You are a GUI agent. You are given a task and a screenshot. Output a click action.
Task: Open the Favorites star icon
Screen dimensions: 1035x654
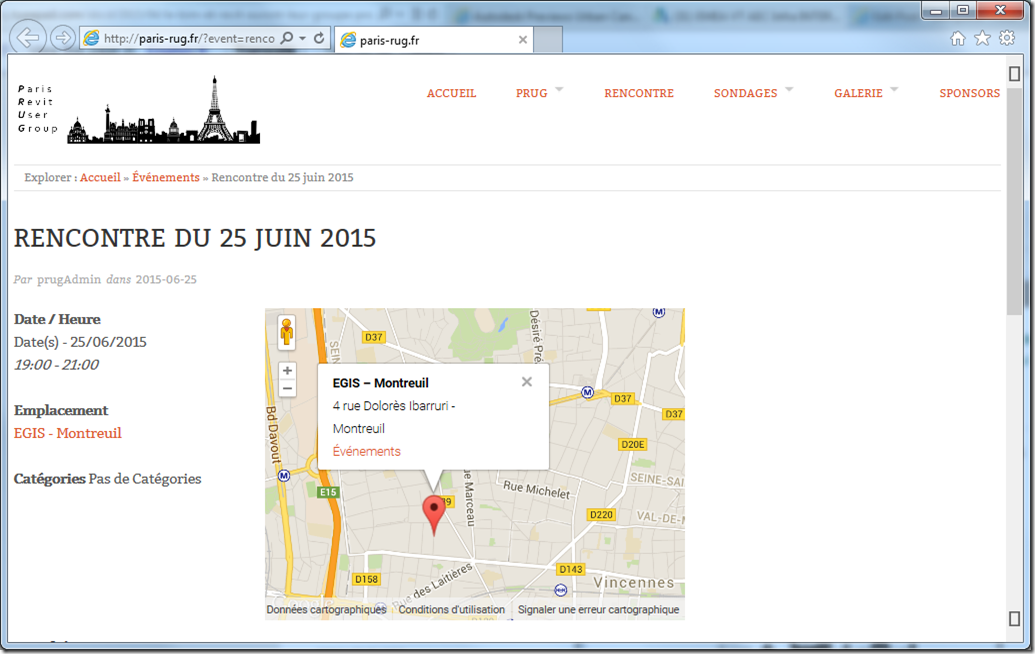point(982,38)
